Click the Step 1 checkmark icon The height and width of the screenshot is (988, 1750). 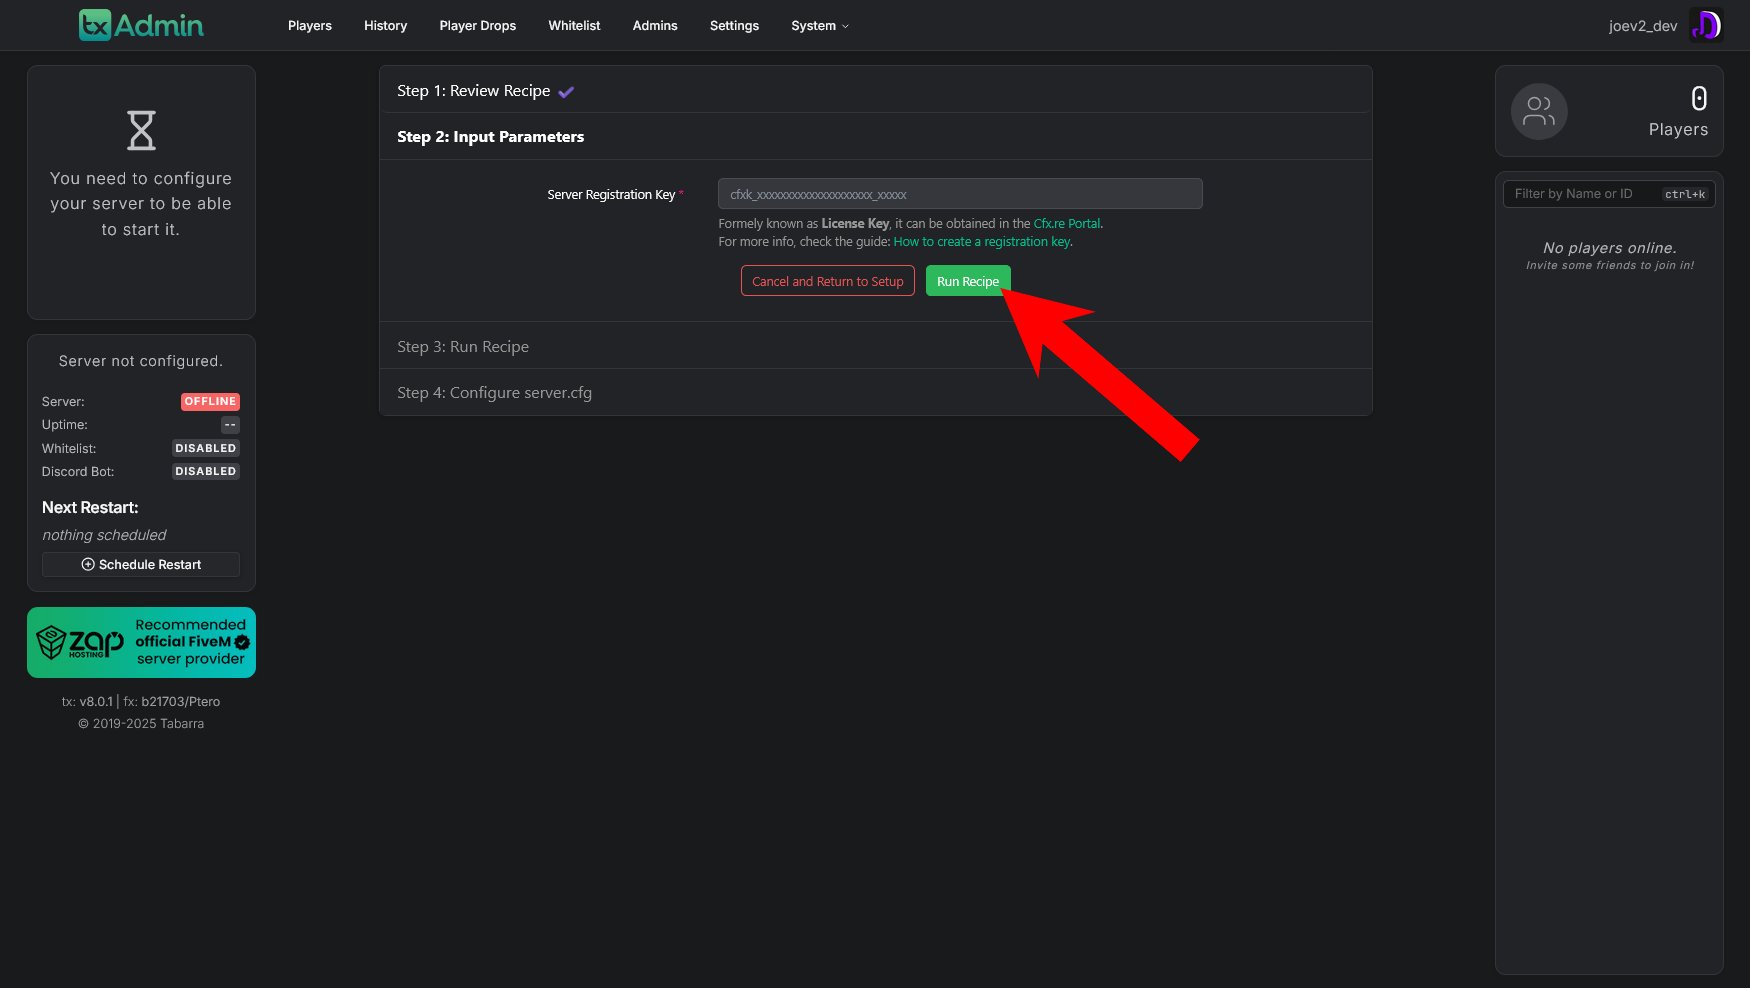coord(566,92)
